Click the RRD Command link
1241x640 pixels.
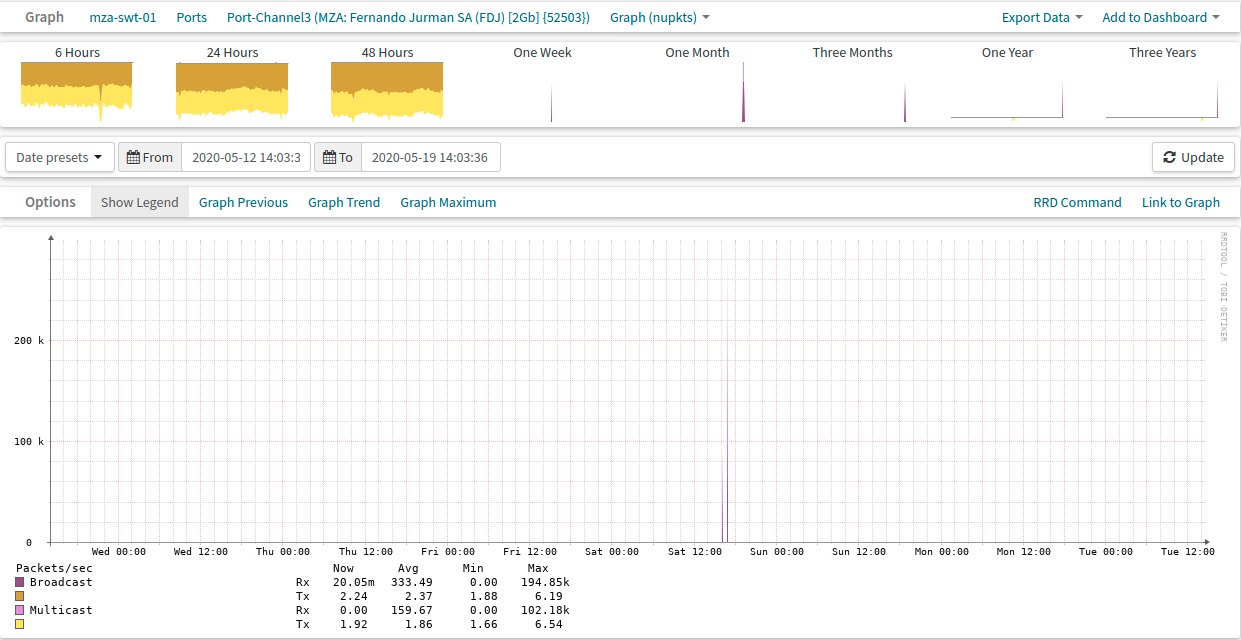[x=1077, y=202]
